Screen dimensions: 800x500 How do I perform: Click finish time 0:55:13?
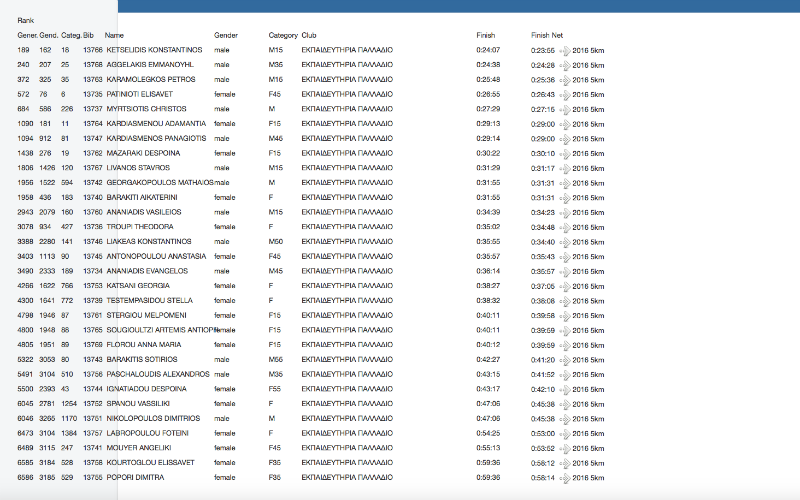pos(488,448)
